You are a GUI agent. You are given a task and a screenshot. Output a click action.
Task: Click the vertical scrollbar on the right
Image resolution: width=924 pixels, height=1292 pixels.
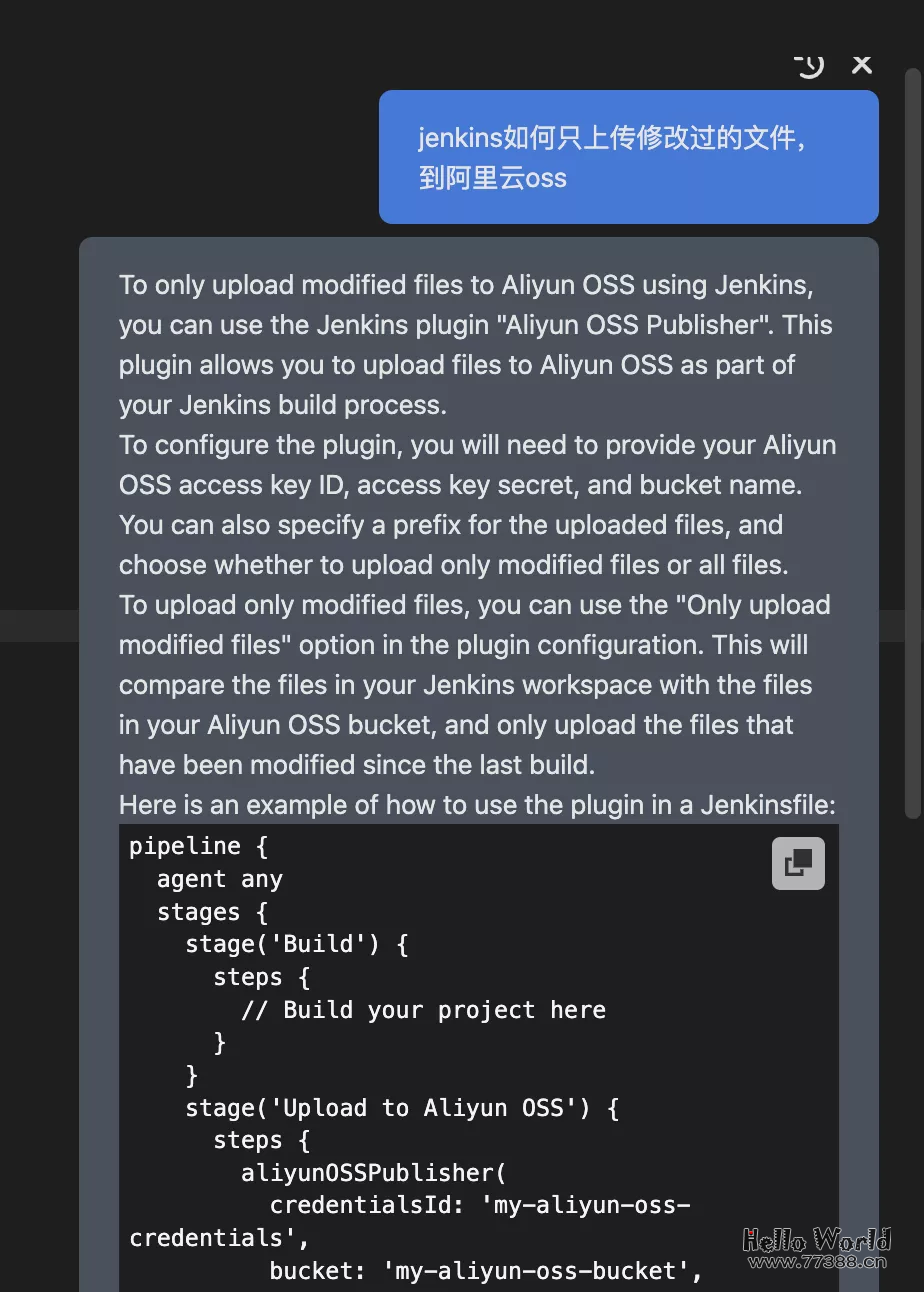pyautogui.click(x=912, y=440)
